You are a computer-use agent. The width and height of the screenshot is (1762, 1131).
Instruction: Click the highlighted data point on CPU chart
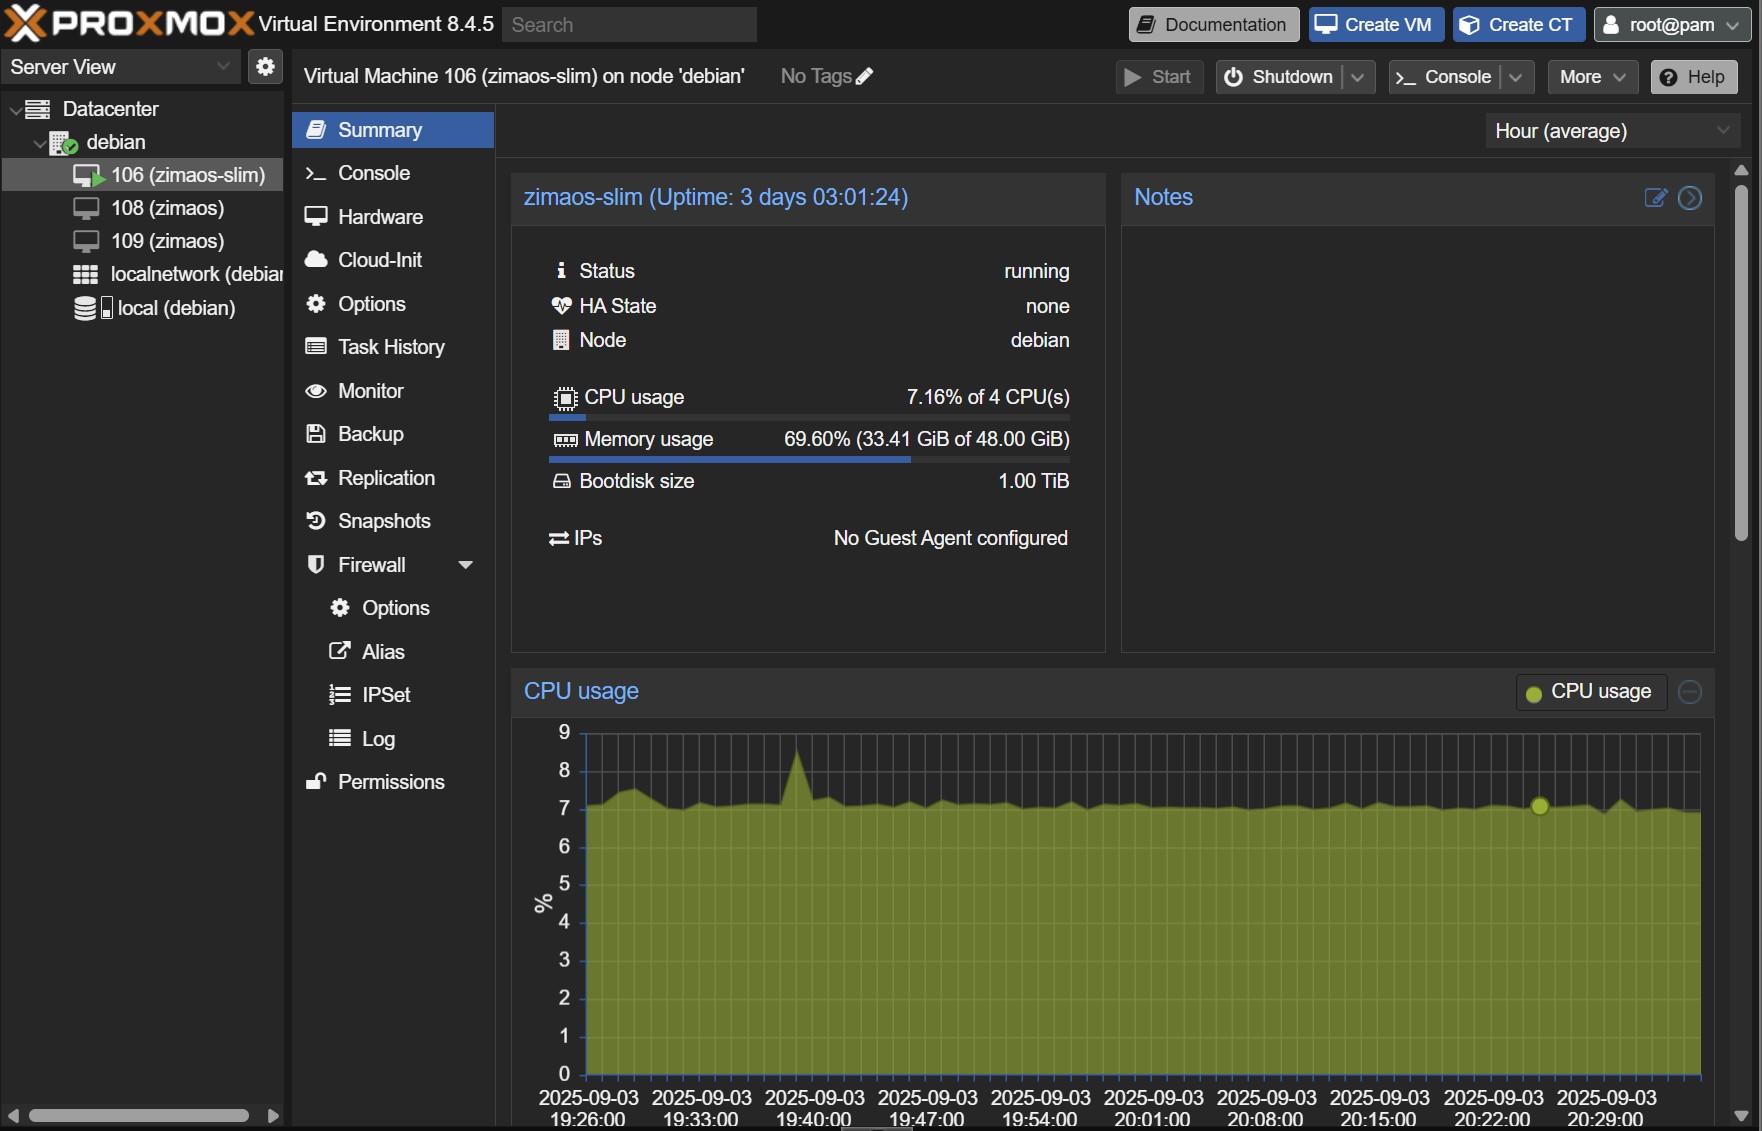point(1539,806)
